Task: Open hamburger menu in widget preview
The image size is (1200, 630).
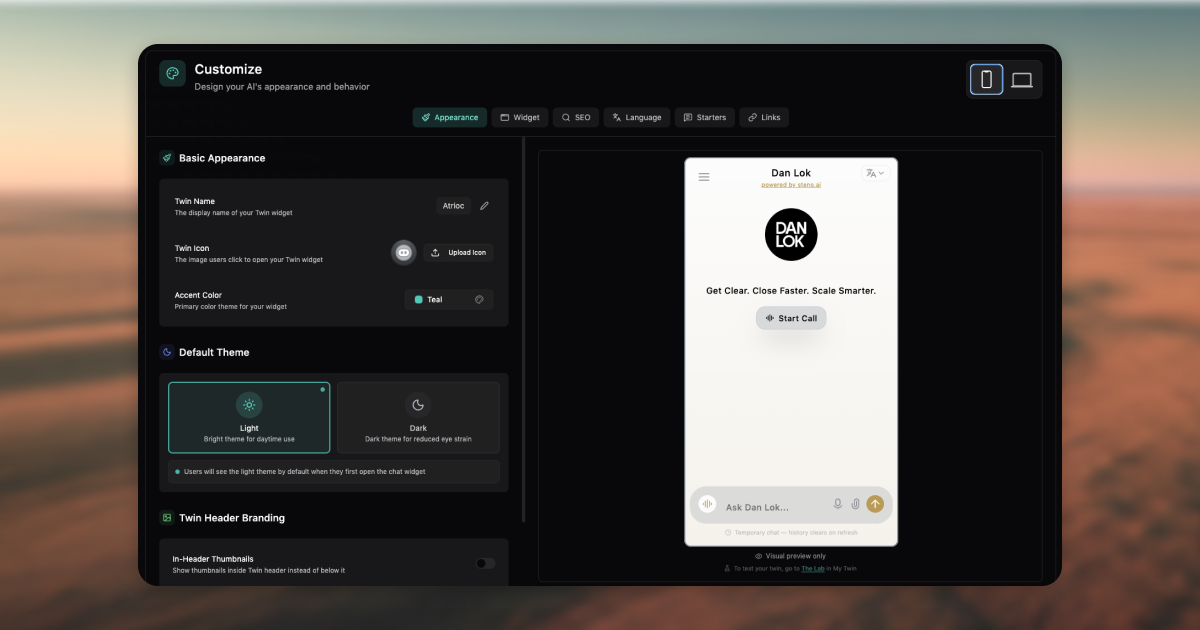Action: point(704,177)
